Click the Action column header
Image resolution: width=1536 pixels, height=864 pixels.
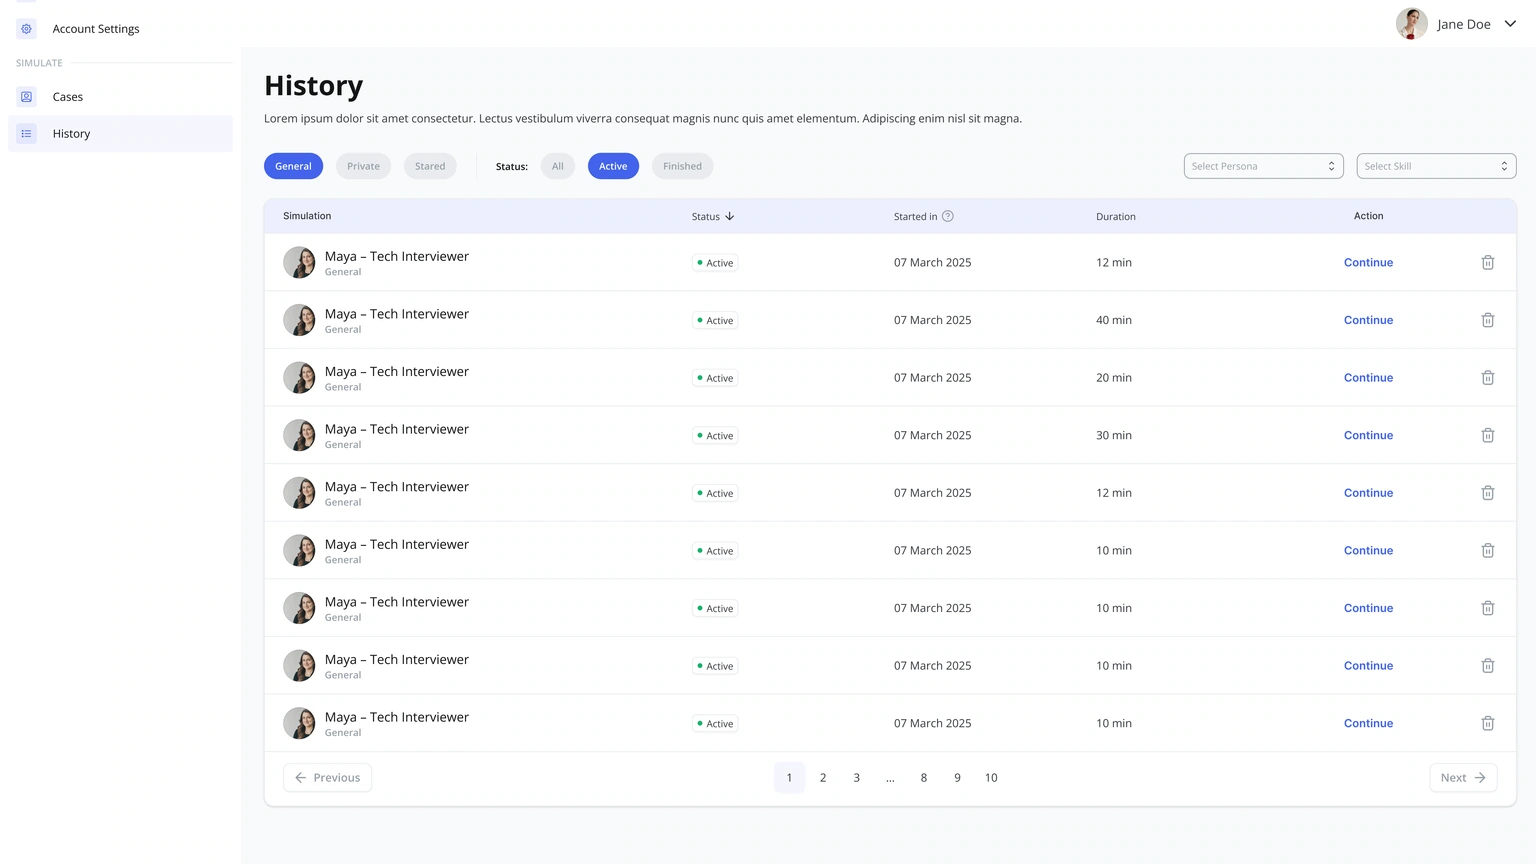coord(1368,216)
